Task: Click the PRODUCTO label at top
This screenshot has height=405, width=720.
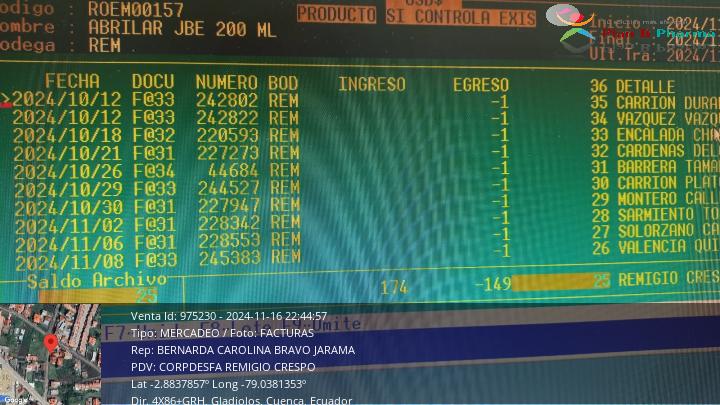Action: pos(336,14)
